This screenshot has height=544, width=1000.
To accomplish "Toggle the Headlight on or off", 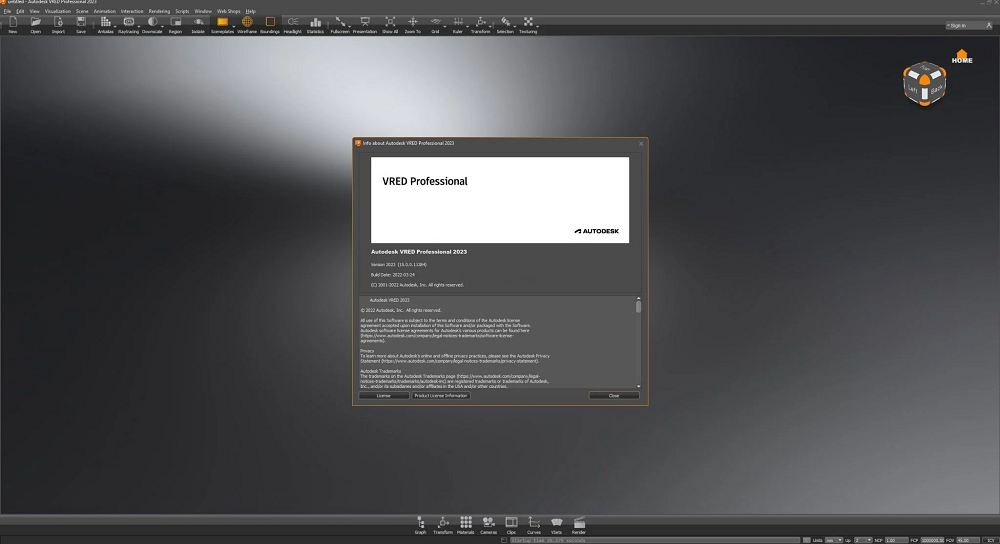I will tap(292, 22).
